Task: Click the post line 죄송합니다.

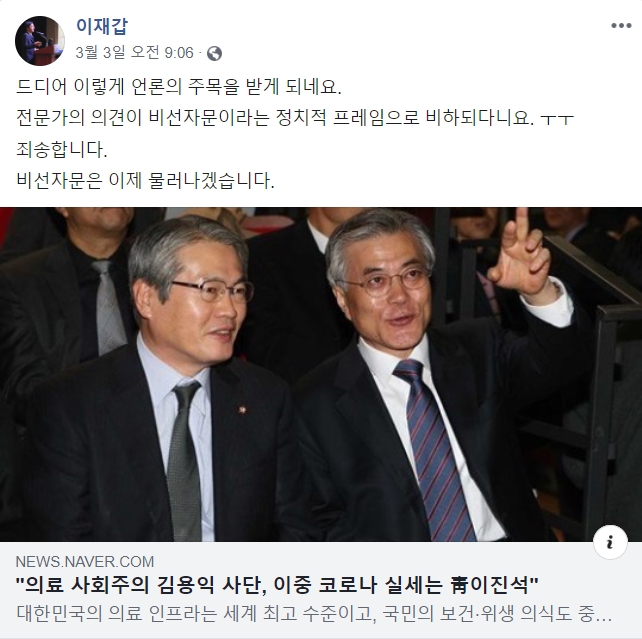Action: click(x=61, y=149)
